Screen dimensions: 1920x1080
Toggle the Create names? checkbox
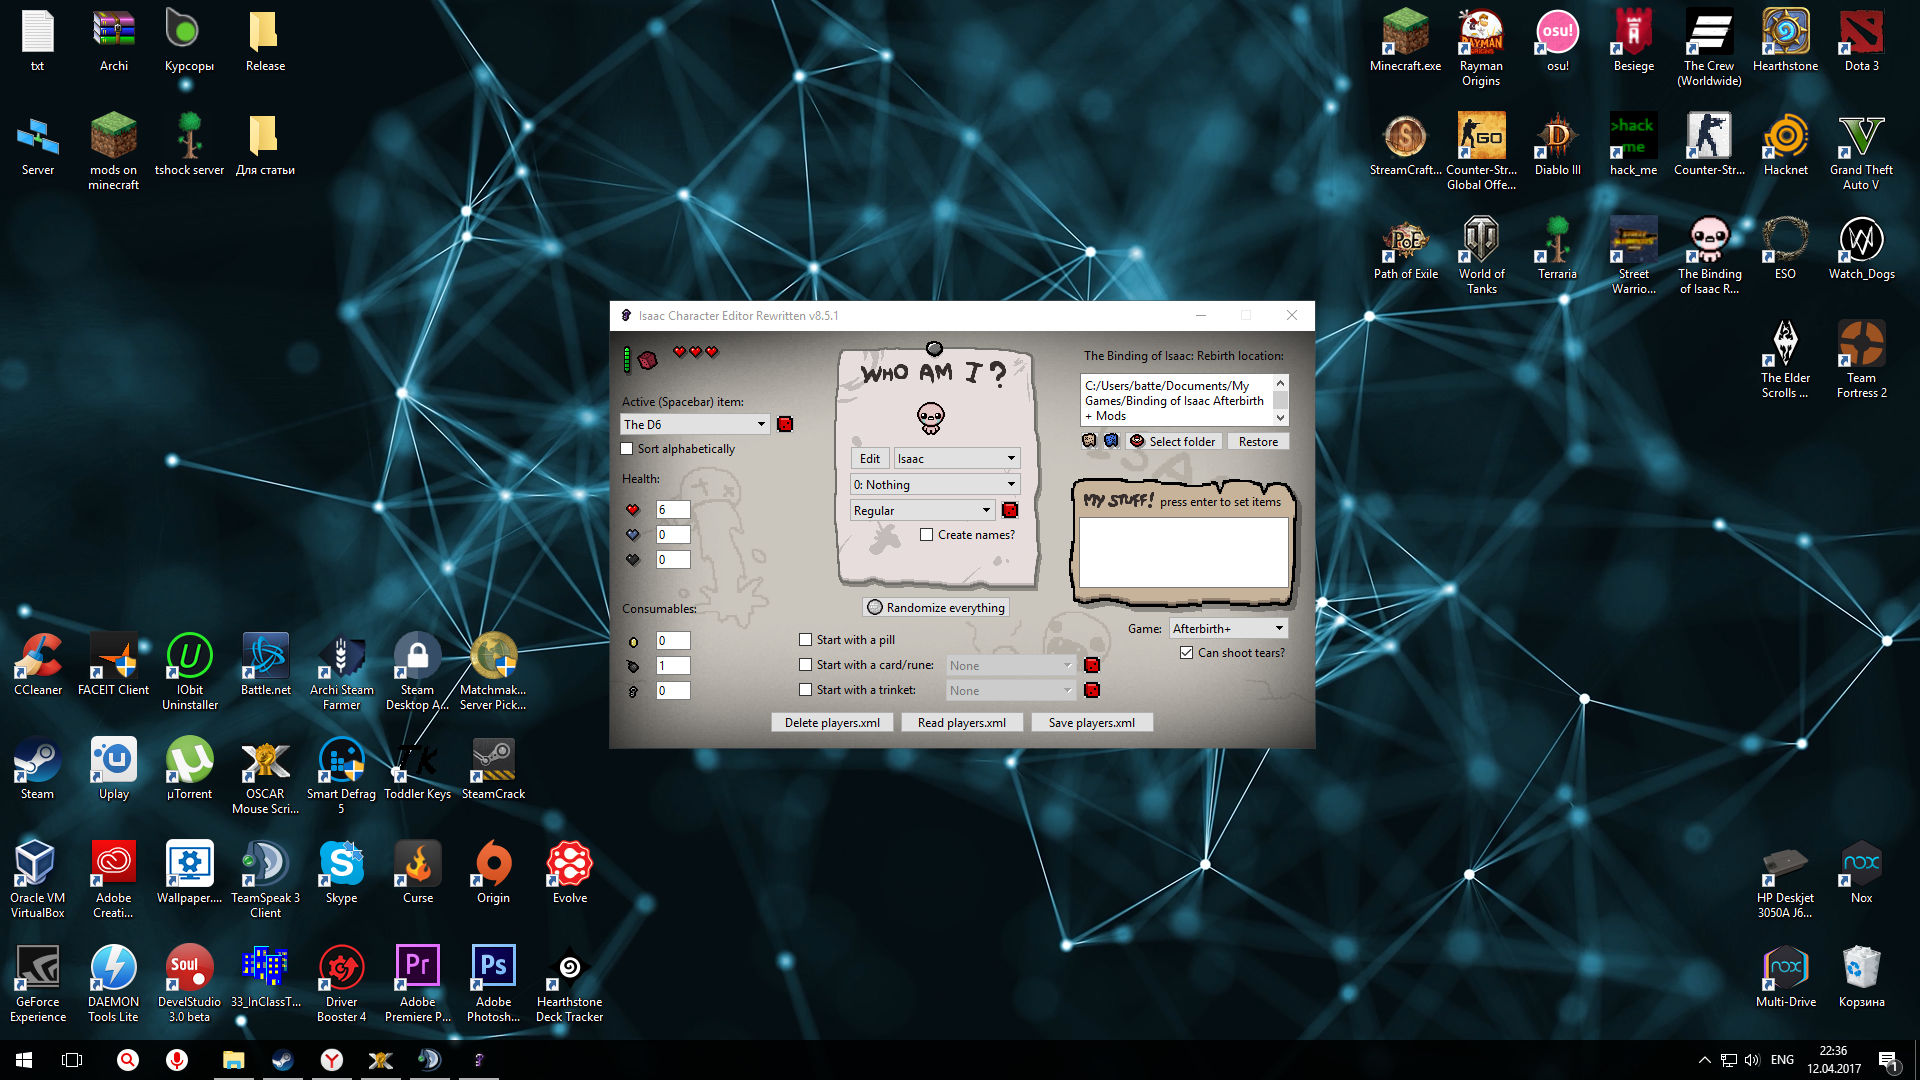[x=926, y=535]
